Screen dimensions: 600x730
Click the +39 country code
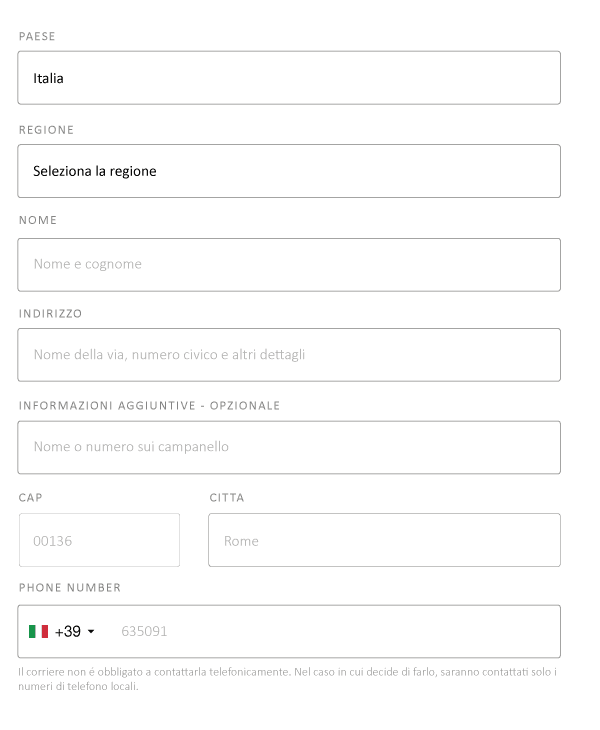tap(68, 632)
